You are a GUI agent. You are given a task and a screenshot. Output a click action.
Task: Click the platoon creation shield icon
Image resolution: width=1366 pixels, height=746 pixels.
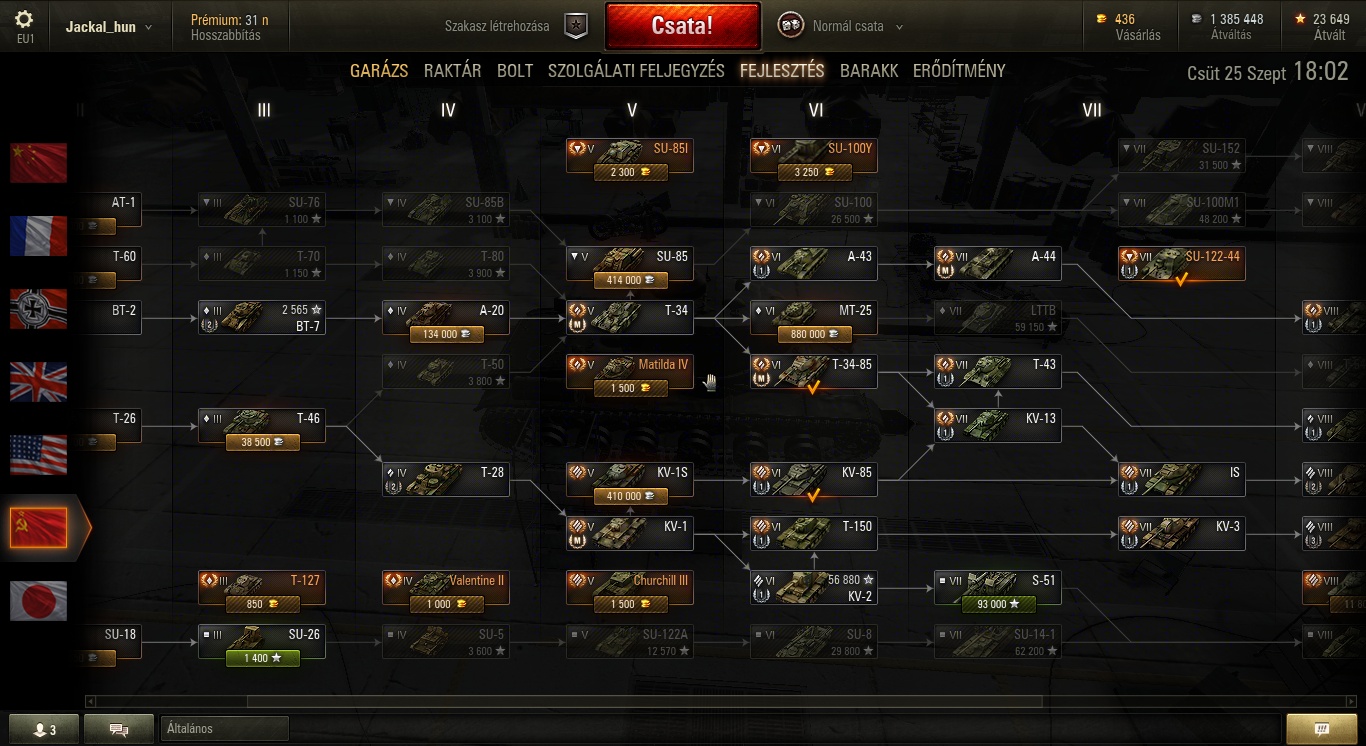tap(575, 27)
